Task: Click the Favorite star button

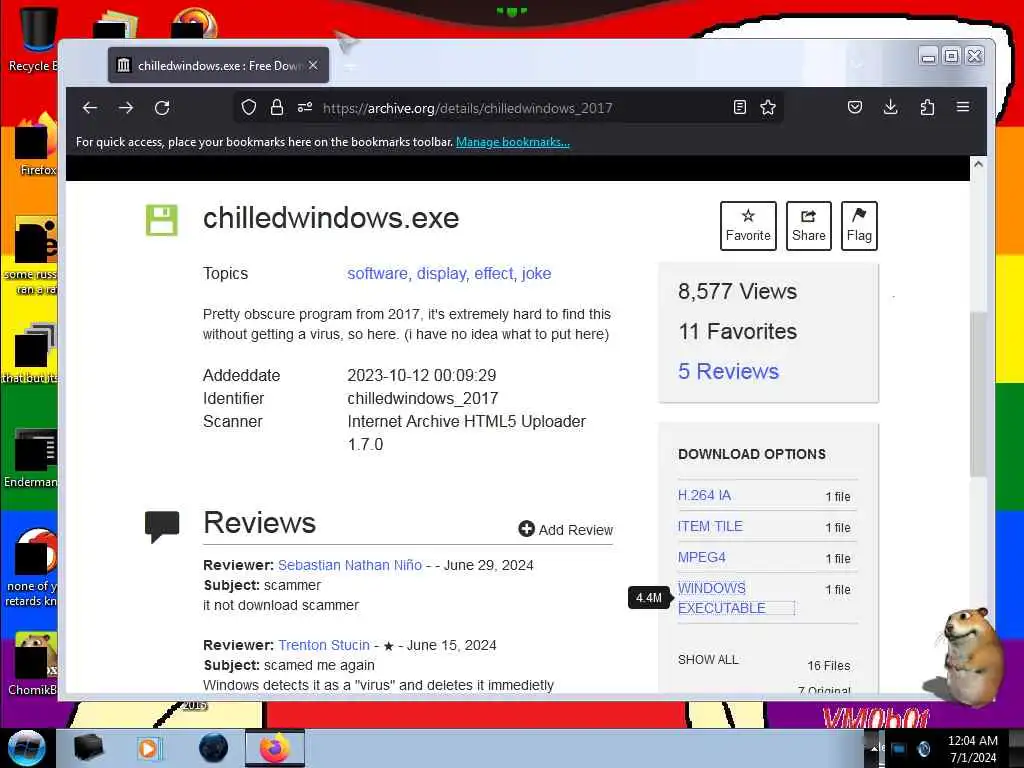Action: 748,226
